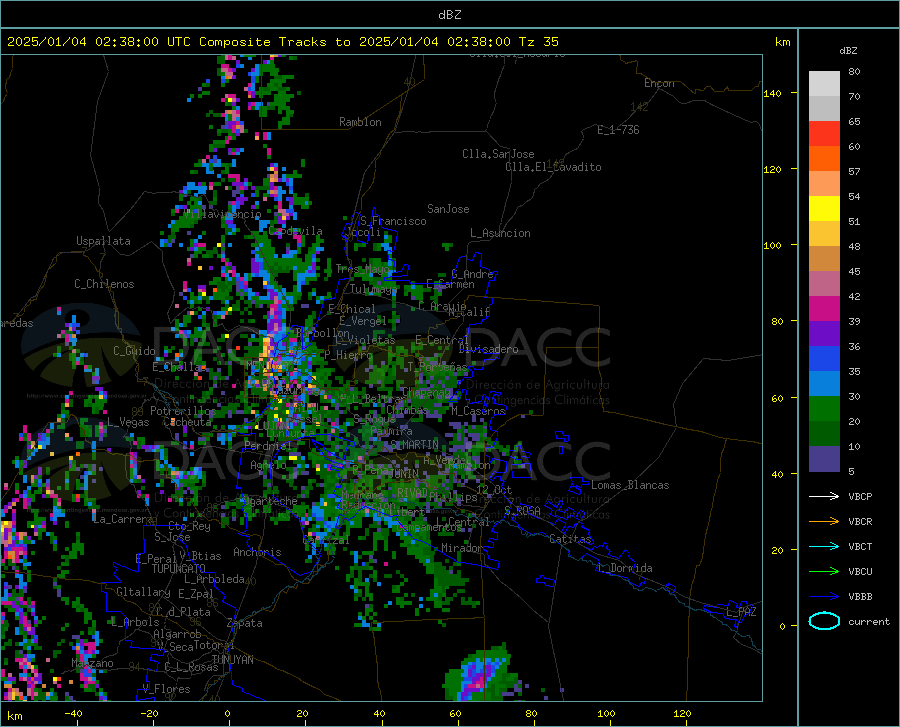Click the 'current' legend label
Viewport: 900px width, 727px height.
click(869, 621)
